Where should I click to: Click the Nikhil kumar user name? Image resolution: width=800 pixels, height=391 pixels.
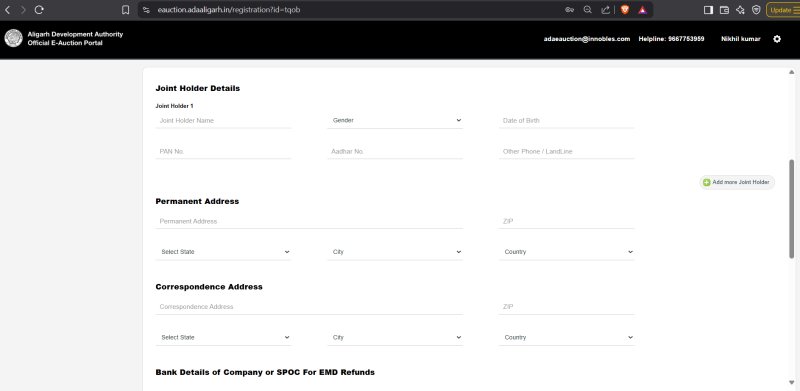(x=740, y=39)
